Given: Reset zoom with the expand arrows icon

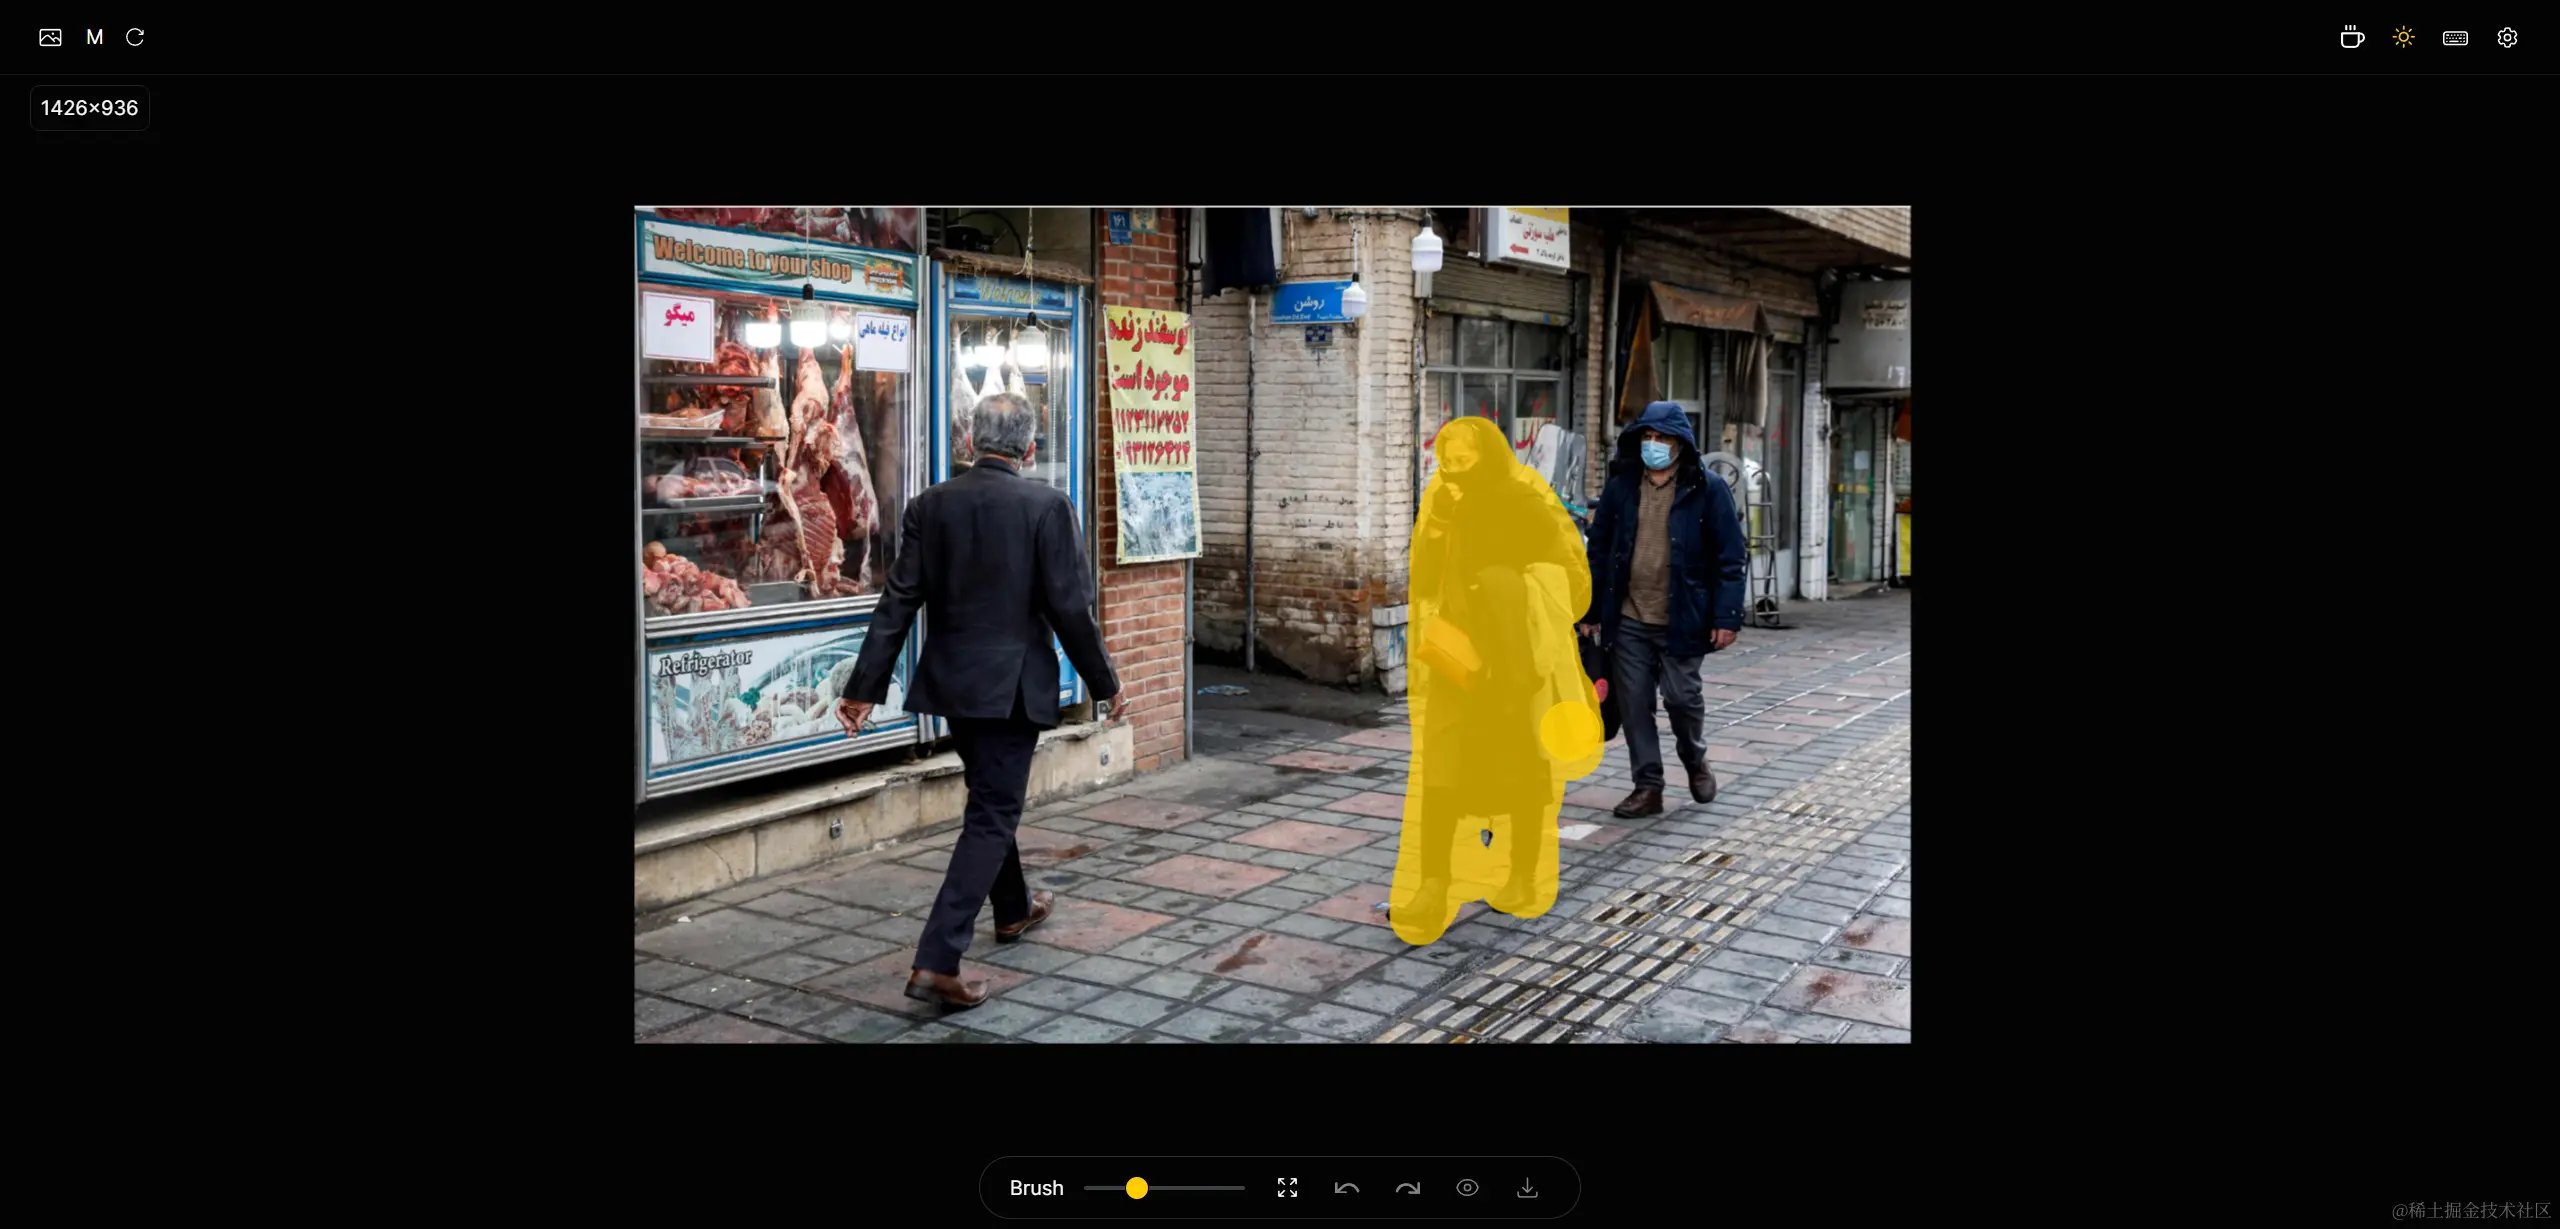Looking at the screenshot, I should pos(1287,1188).
